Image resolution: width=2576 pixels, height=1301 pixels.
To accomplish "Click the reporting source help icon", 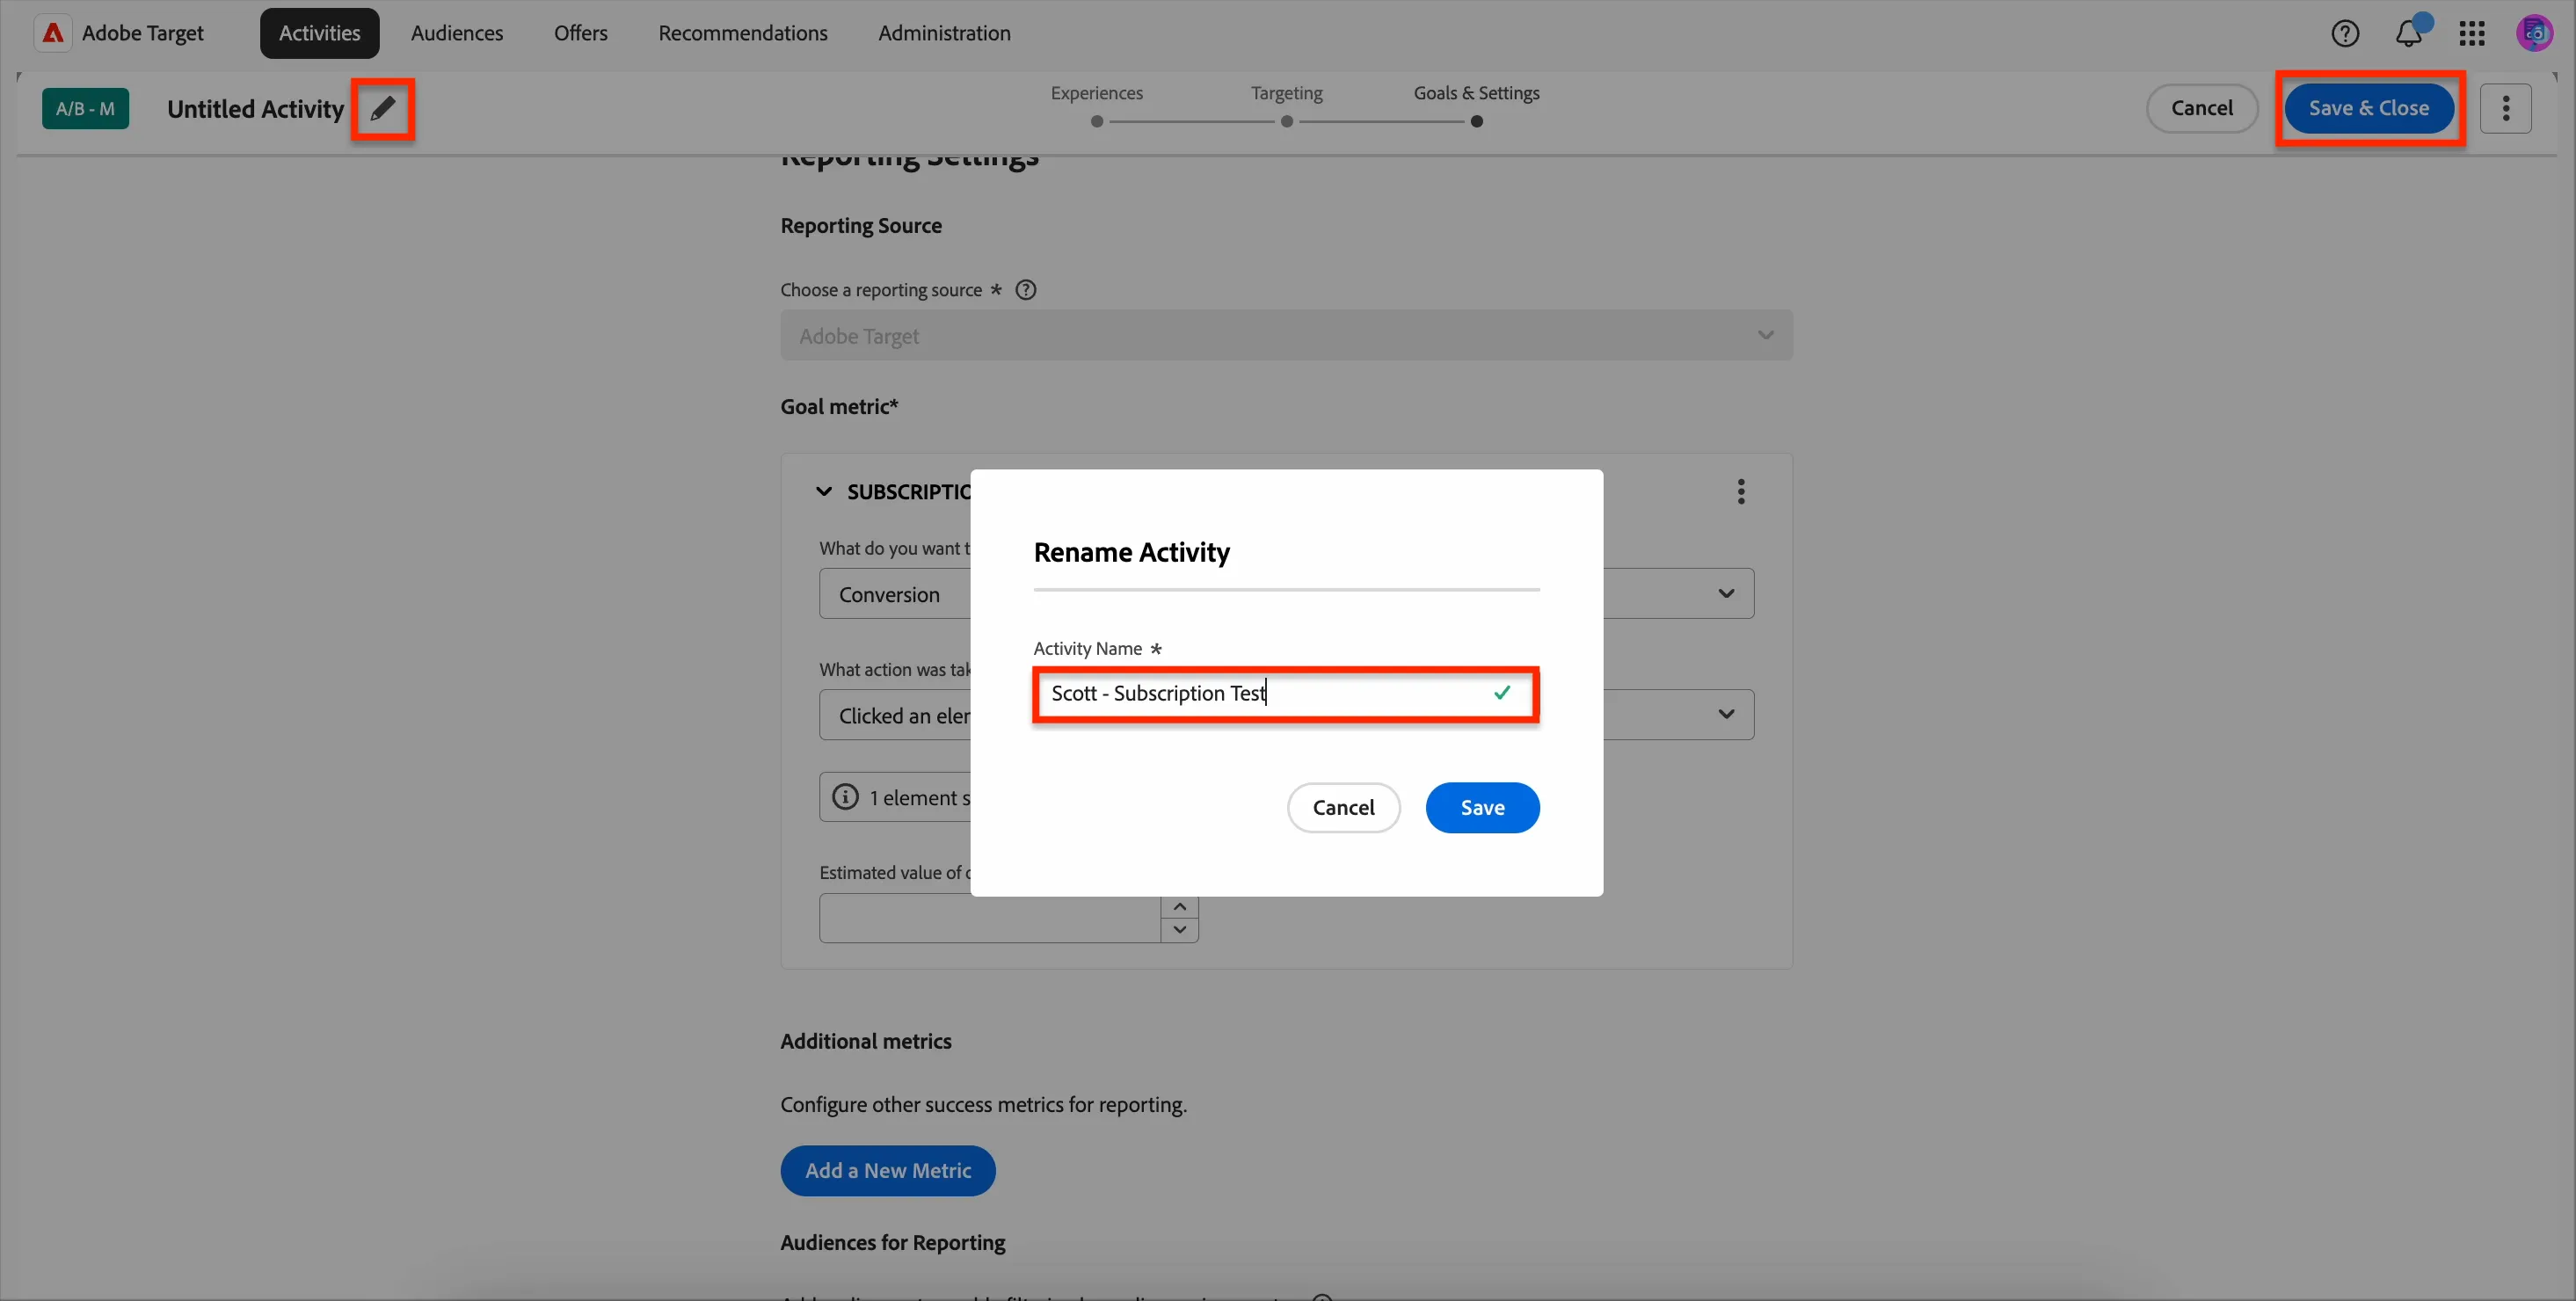I will (1025, 290).
